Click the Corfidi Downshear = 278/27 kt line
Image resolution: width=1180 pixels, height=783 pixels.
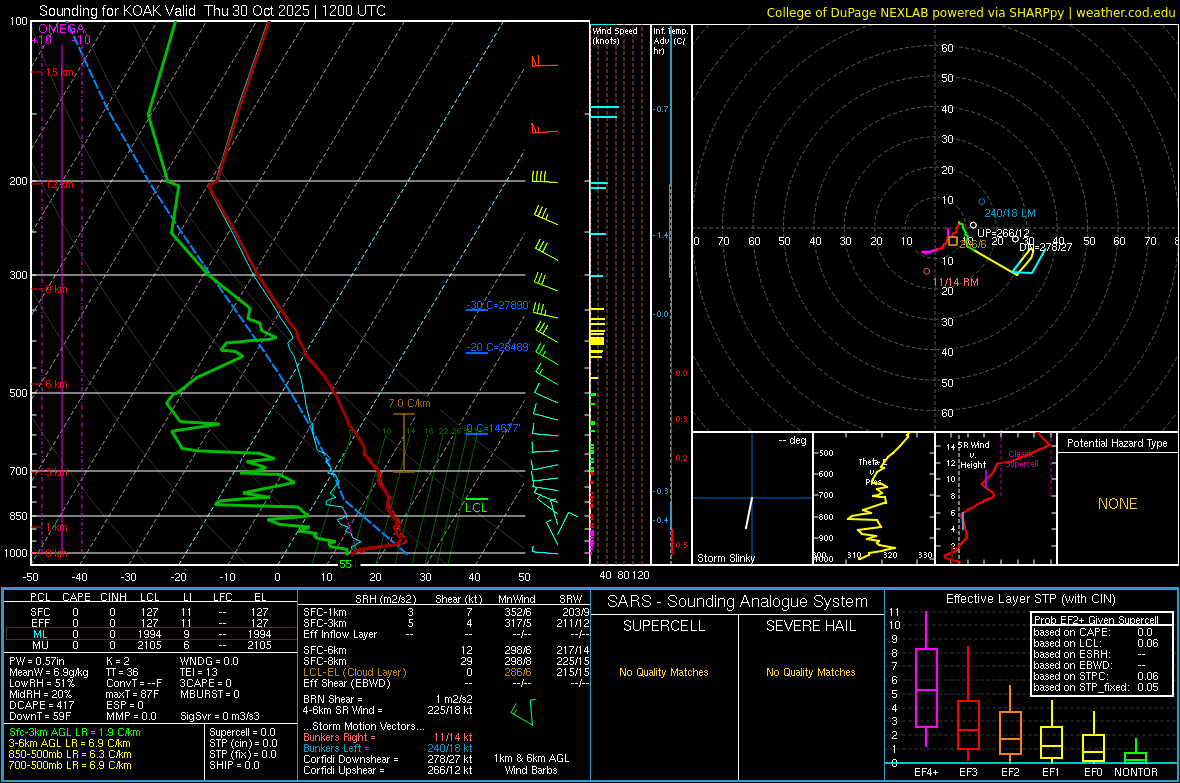tap(388, 759)
